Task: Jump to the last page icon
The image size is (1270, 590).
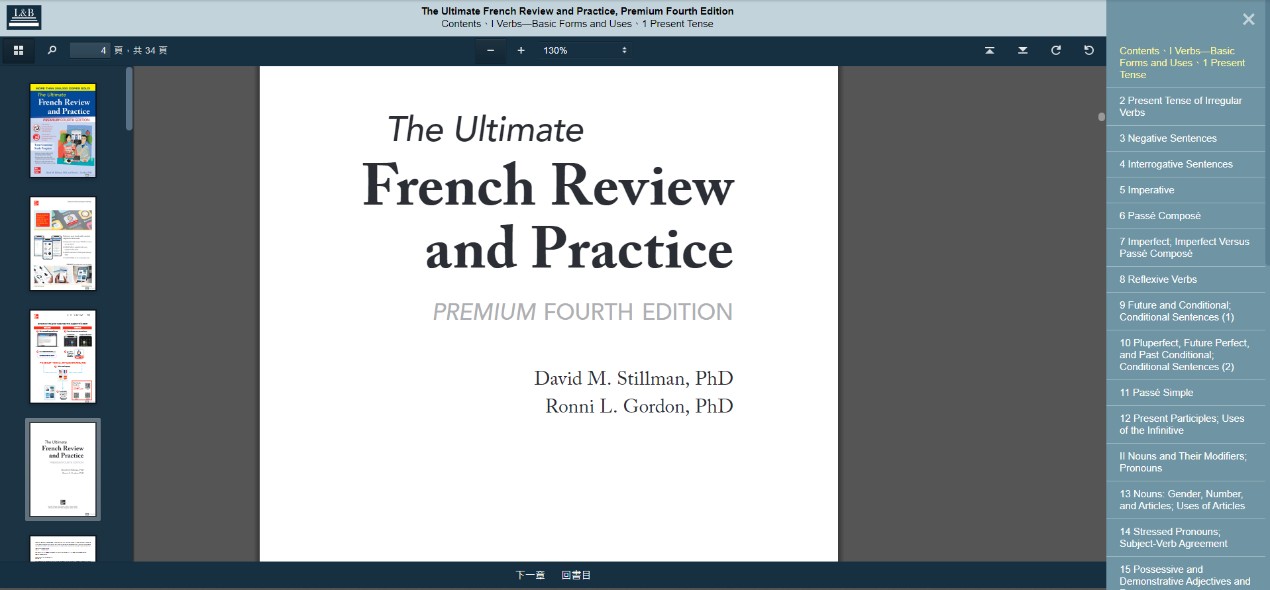Action: pyautogui.click(x=1022, y=50)
